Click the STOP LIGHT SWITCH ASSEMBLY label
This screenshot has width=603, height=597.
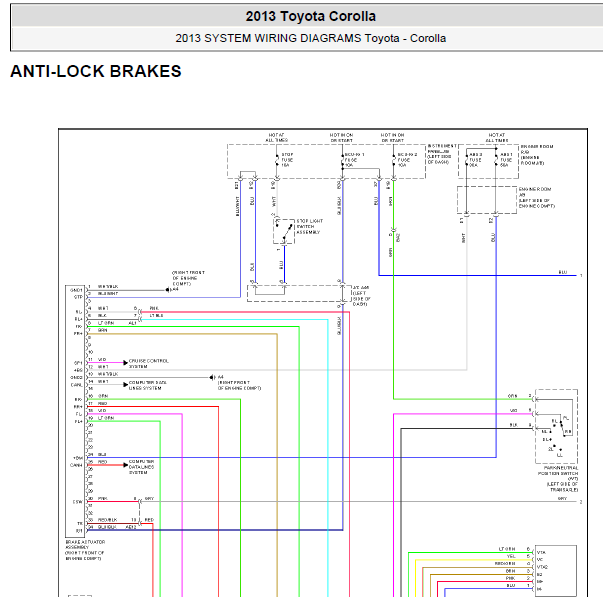click(310, 227)
